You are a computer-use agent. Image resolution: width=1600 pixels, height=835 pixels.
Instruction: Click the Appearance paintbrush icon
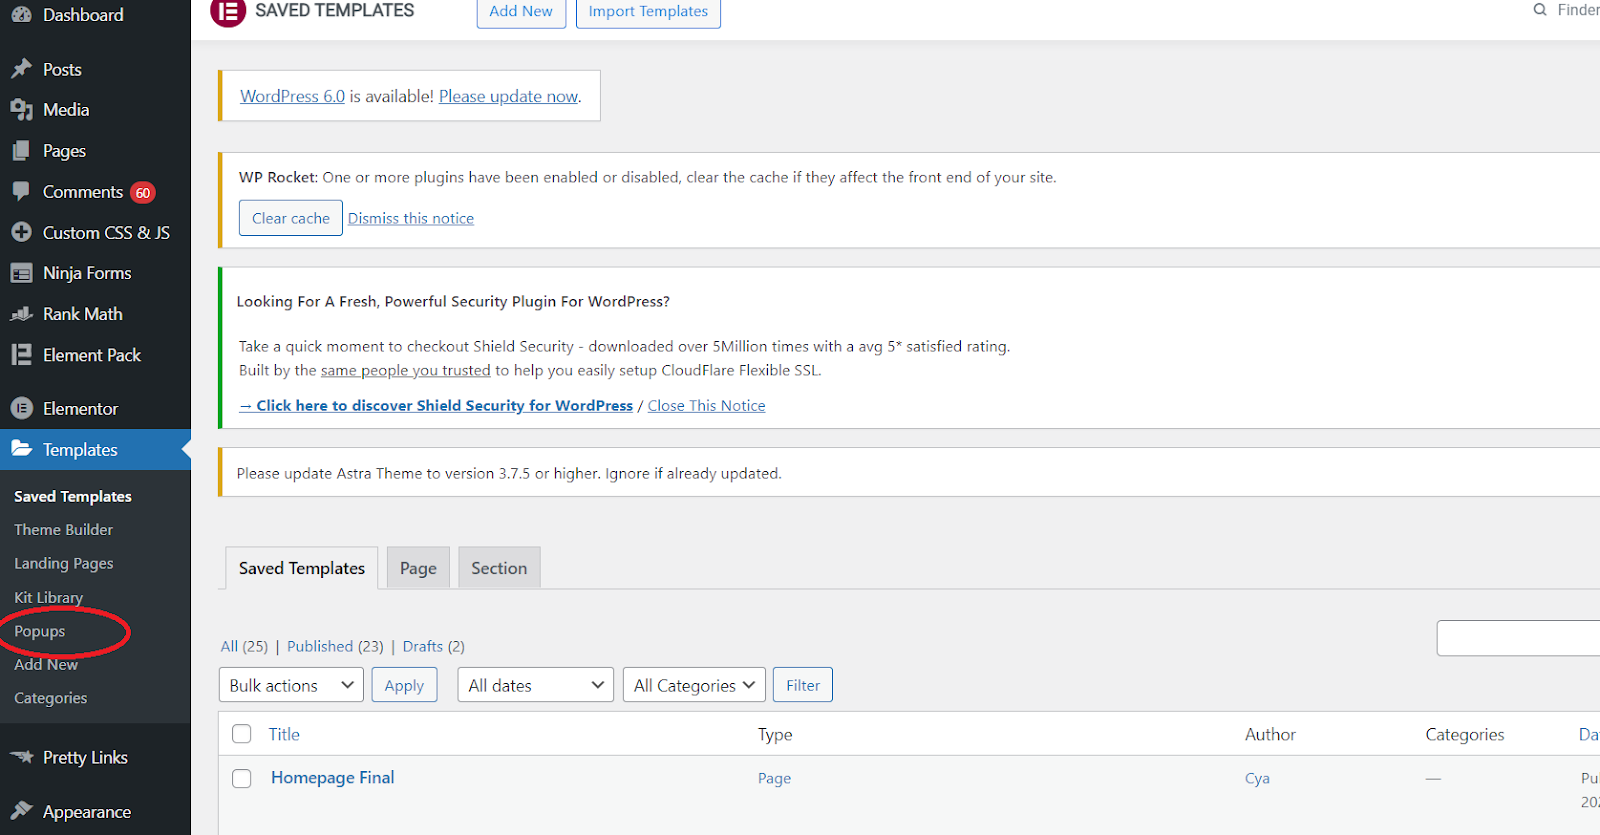coord(21,811)
